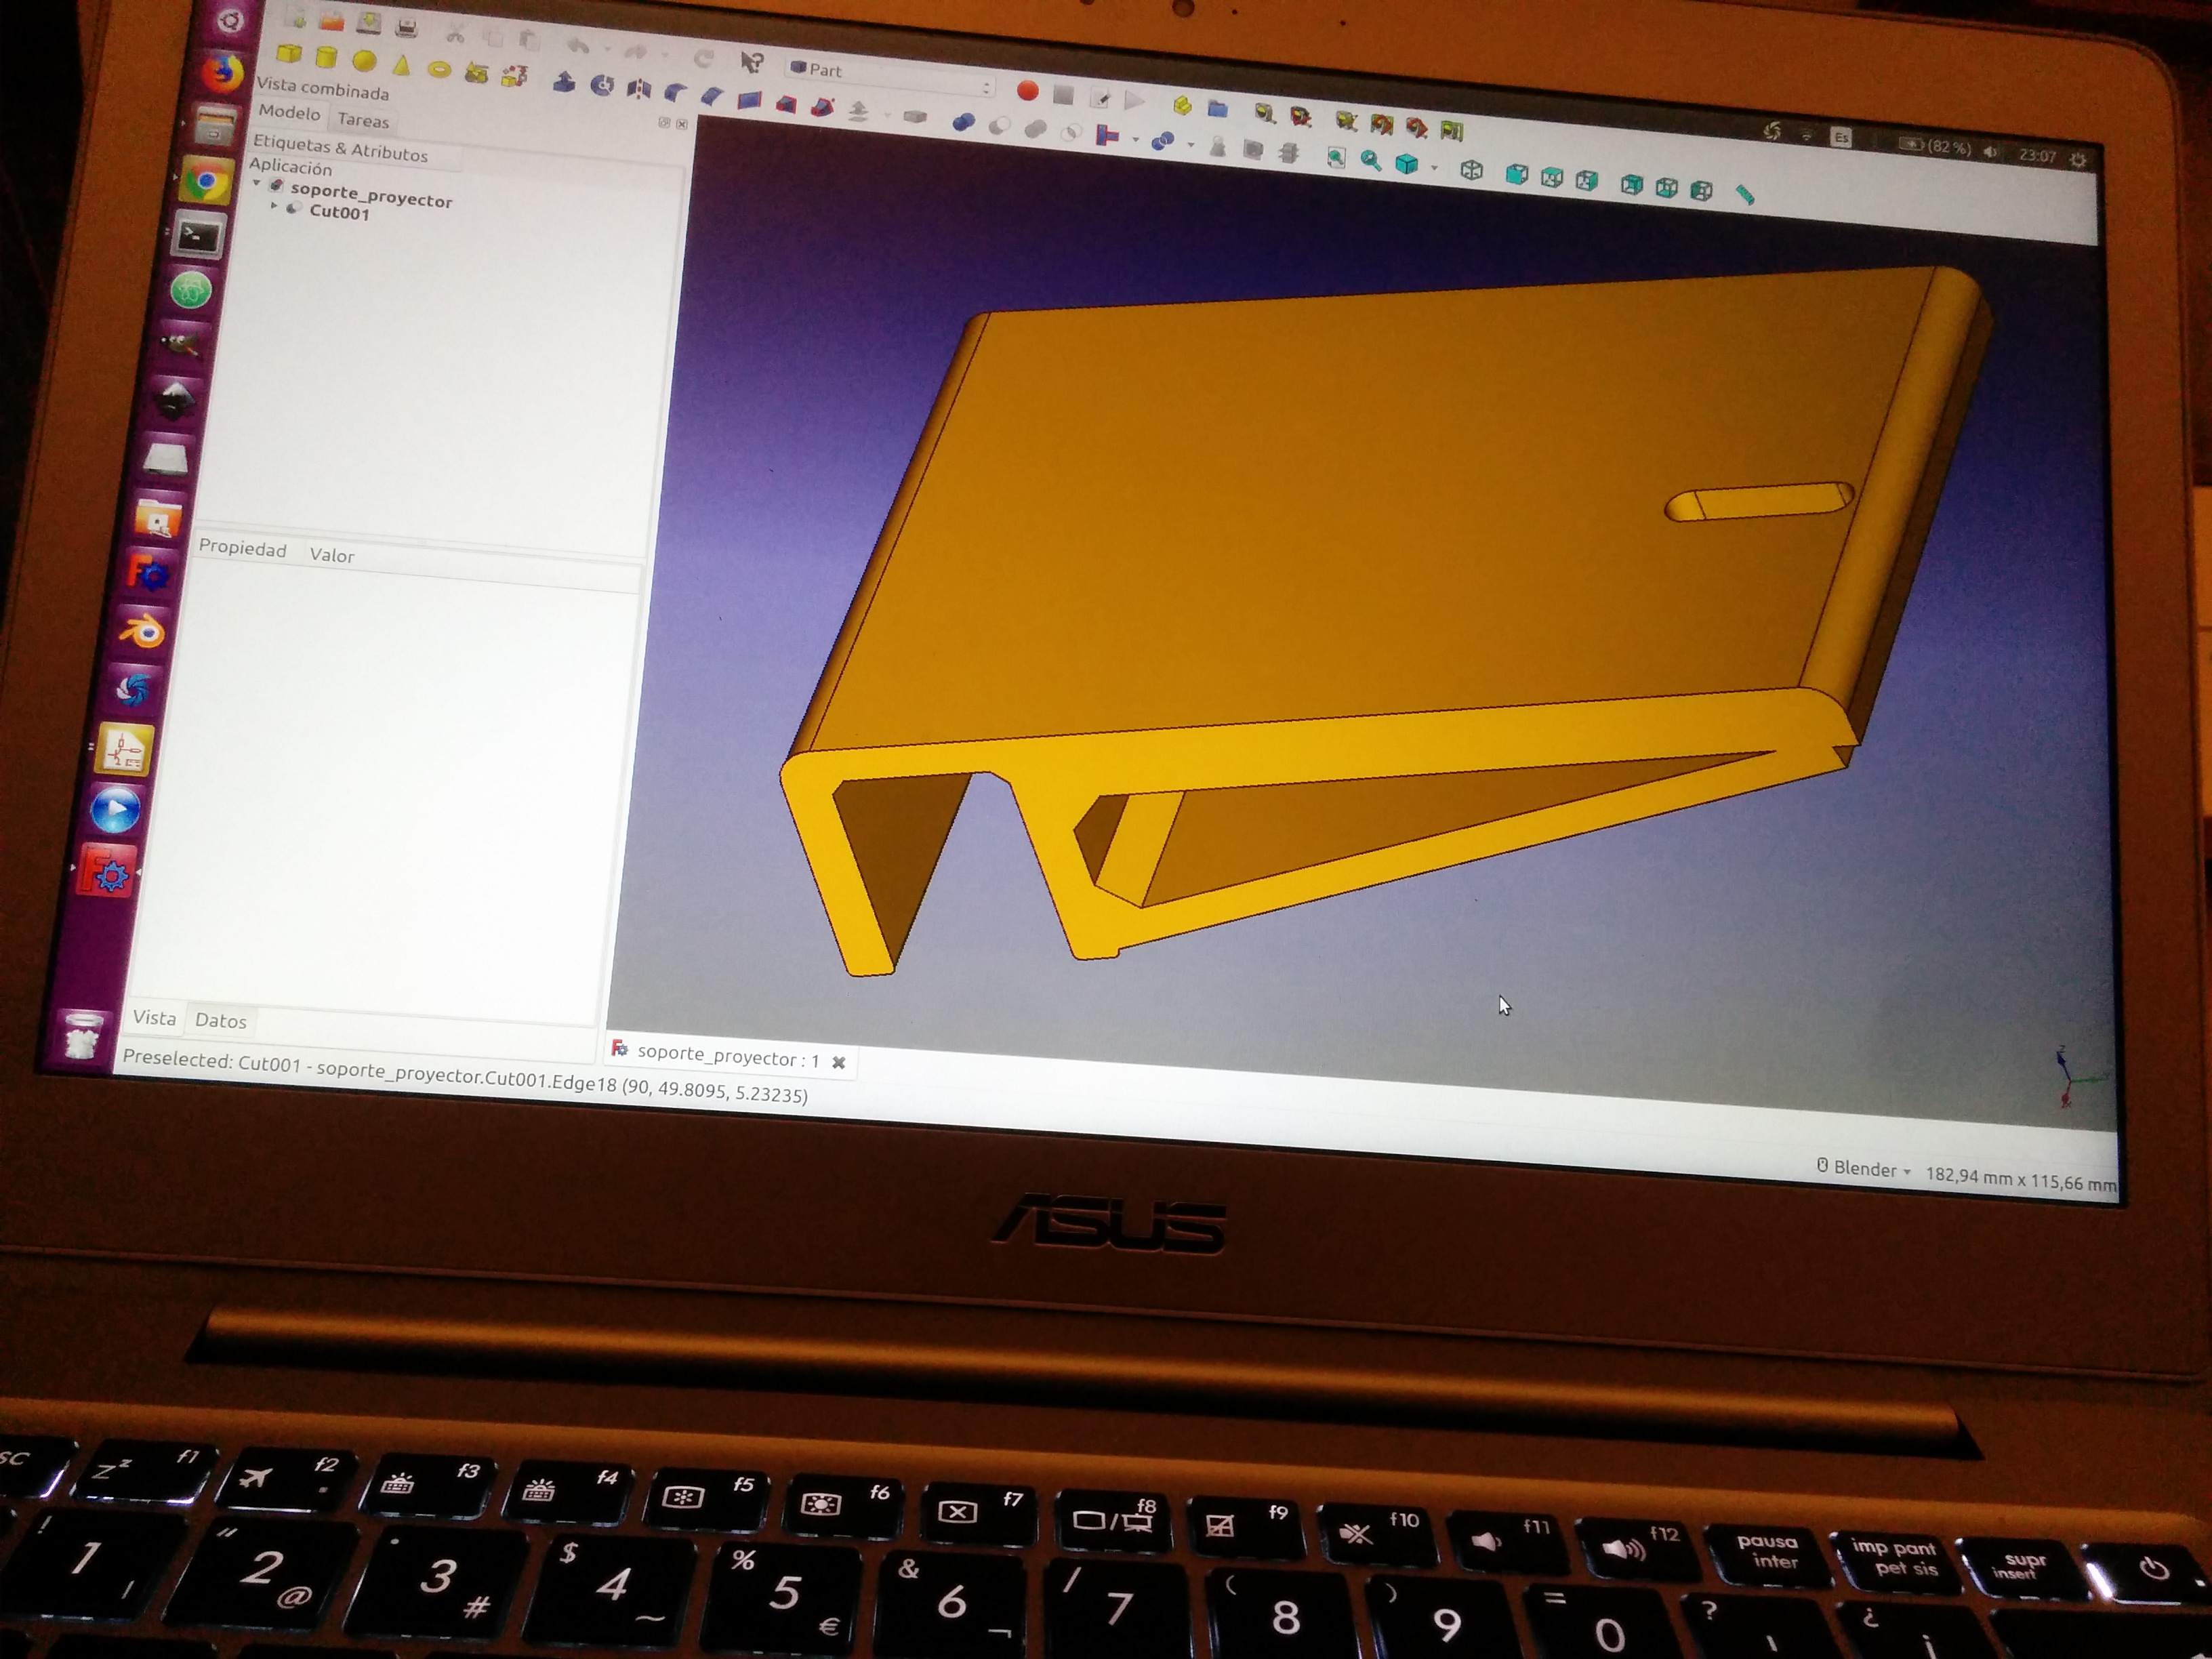Create a Sphere primitive solid
This screenshot has height=1659, width=2212.
(x=364, y=62)
